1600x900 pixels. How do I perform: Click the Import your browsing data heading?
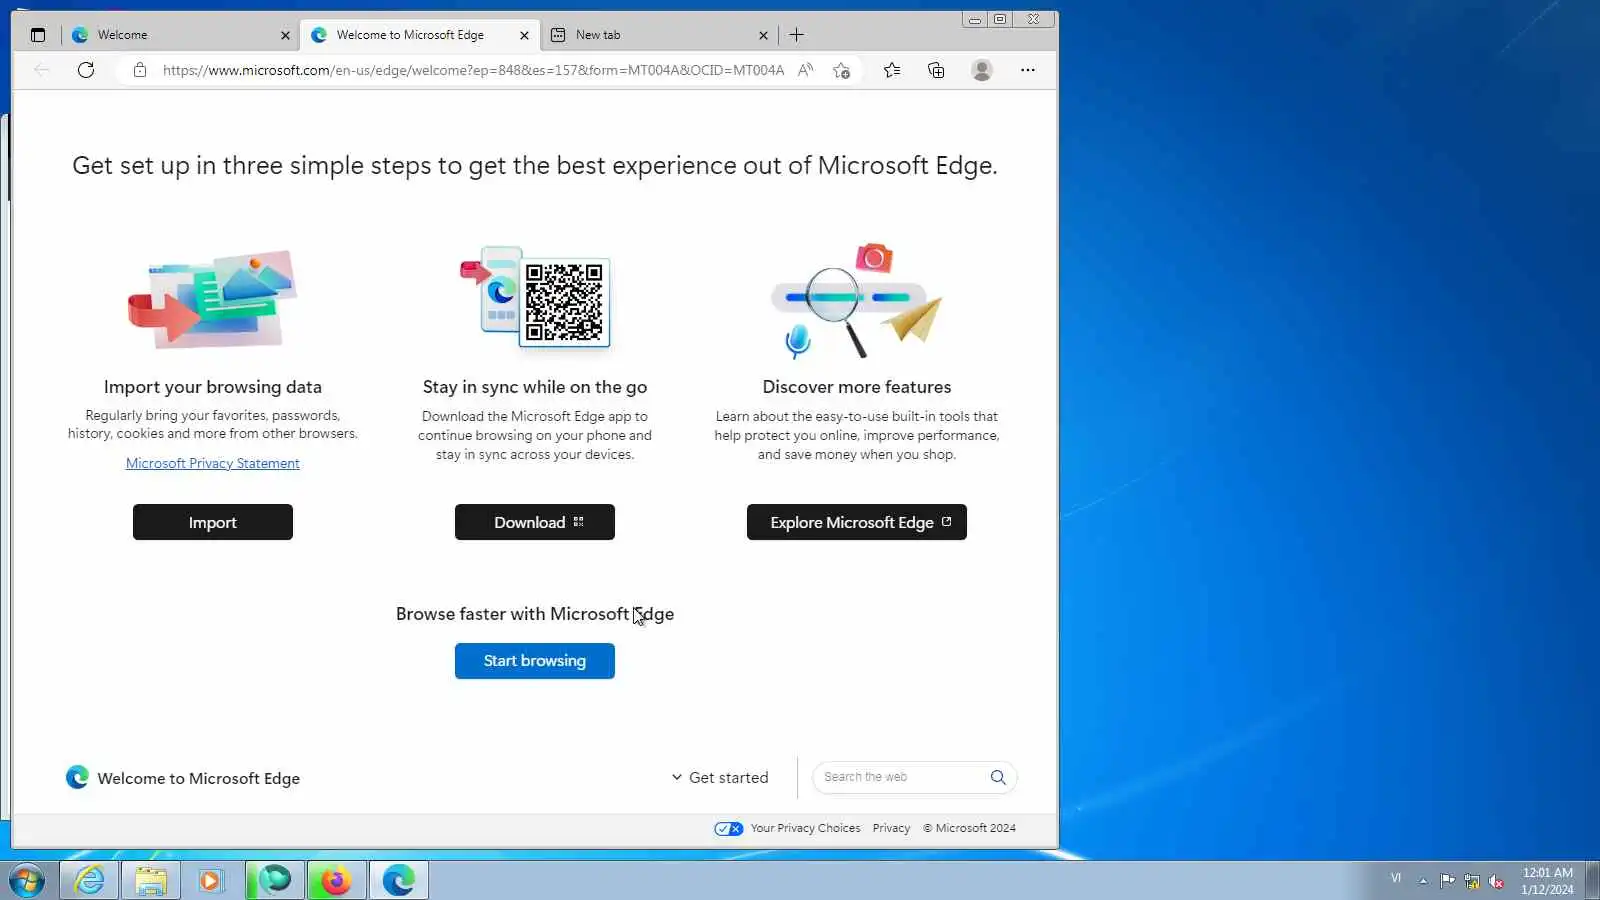pyautogui.click(x=213, y=387)
